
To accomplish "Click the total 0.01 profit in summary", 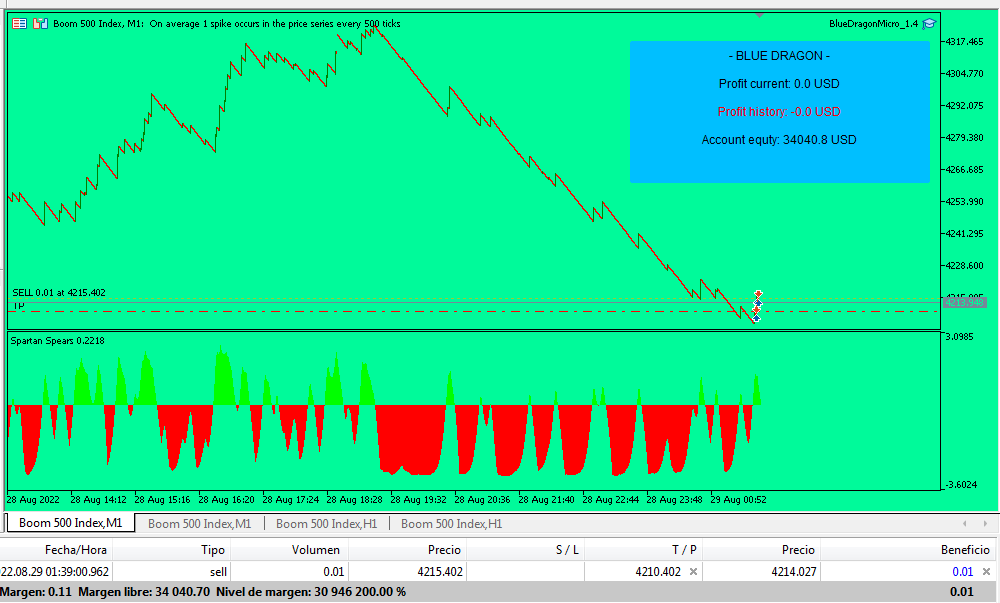I will coord(962,592).
